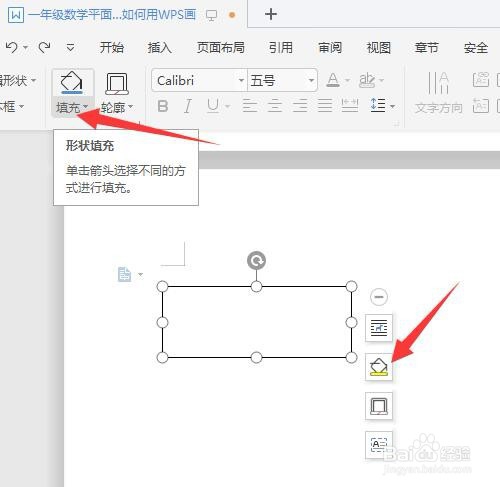This screenshot has width=500, height=487.
Task: Open the 插入 ribbon tab
Action: tap(160, 48)
